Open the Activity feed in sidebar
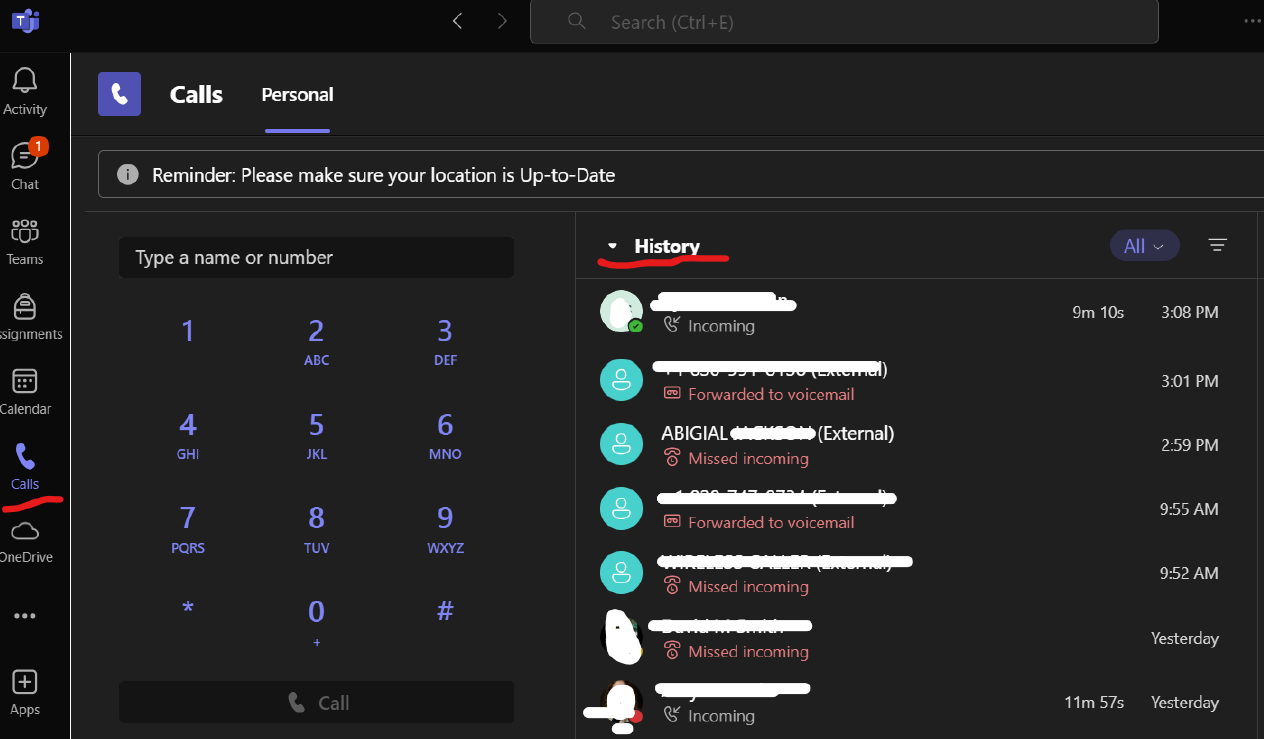1264x739 pixels. (25, 91)
